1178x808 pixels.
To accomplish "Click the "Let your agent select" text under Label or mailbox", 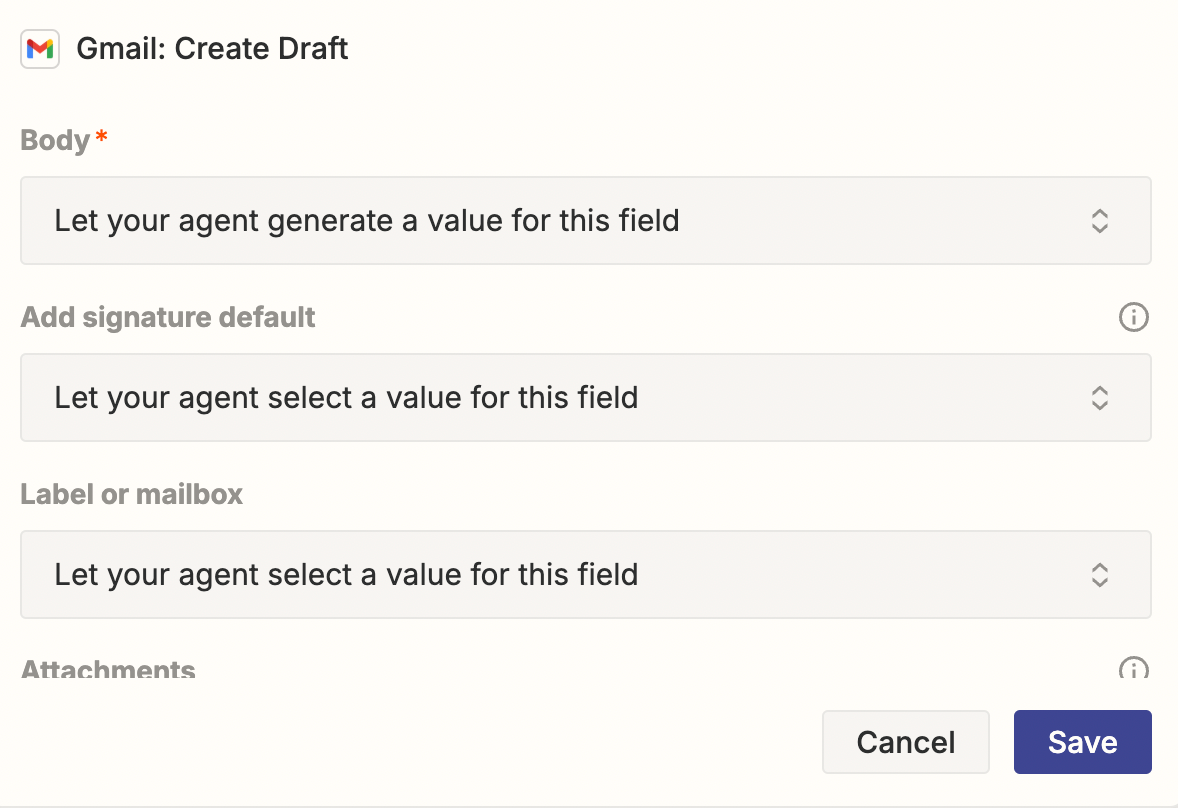I will [346, 575].
